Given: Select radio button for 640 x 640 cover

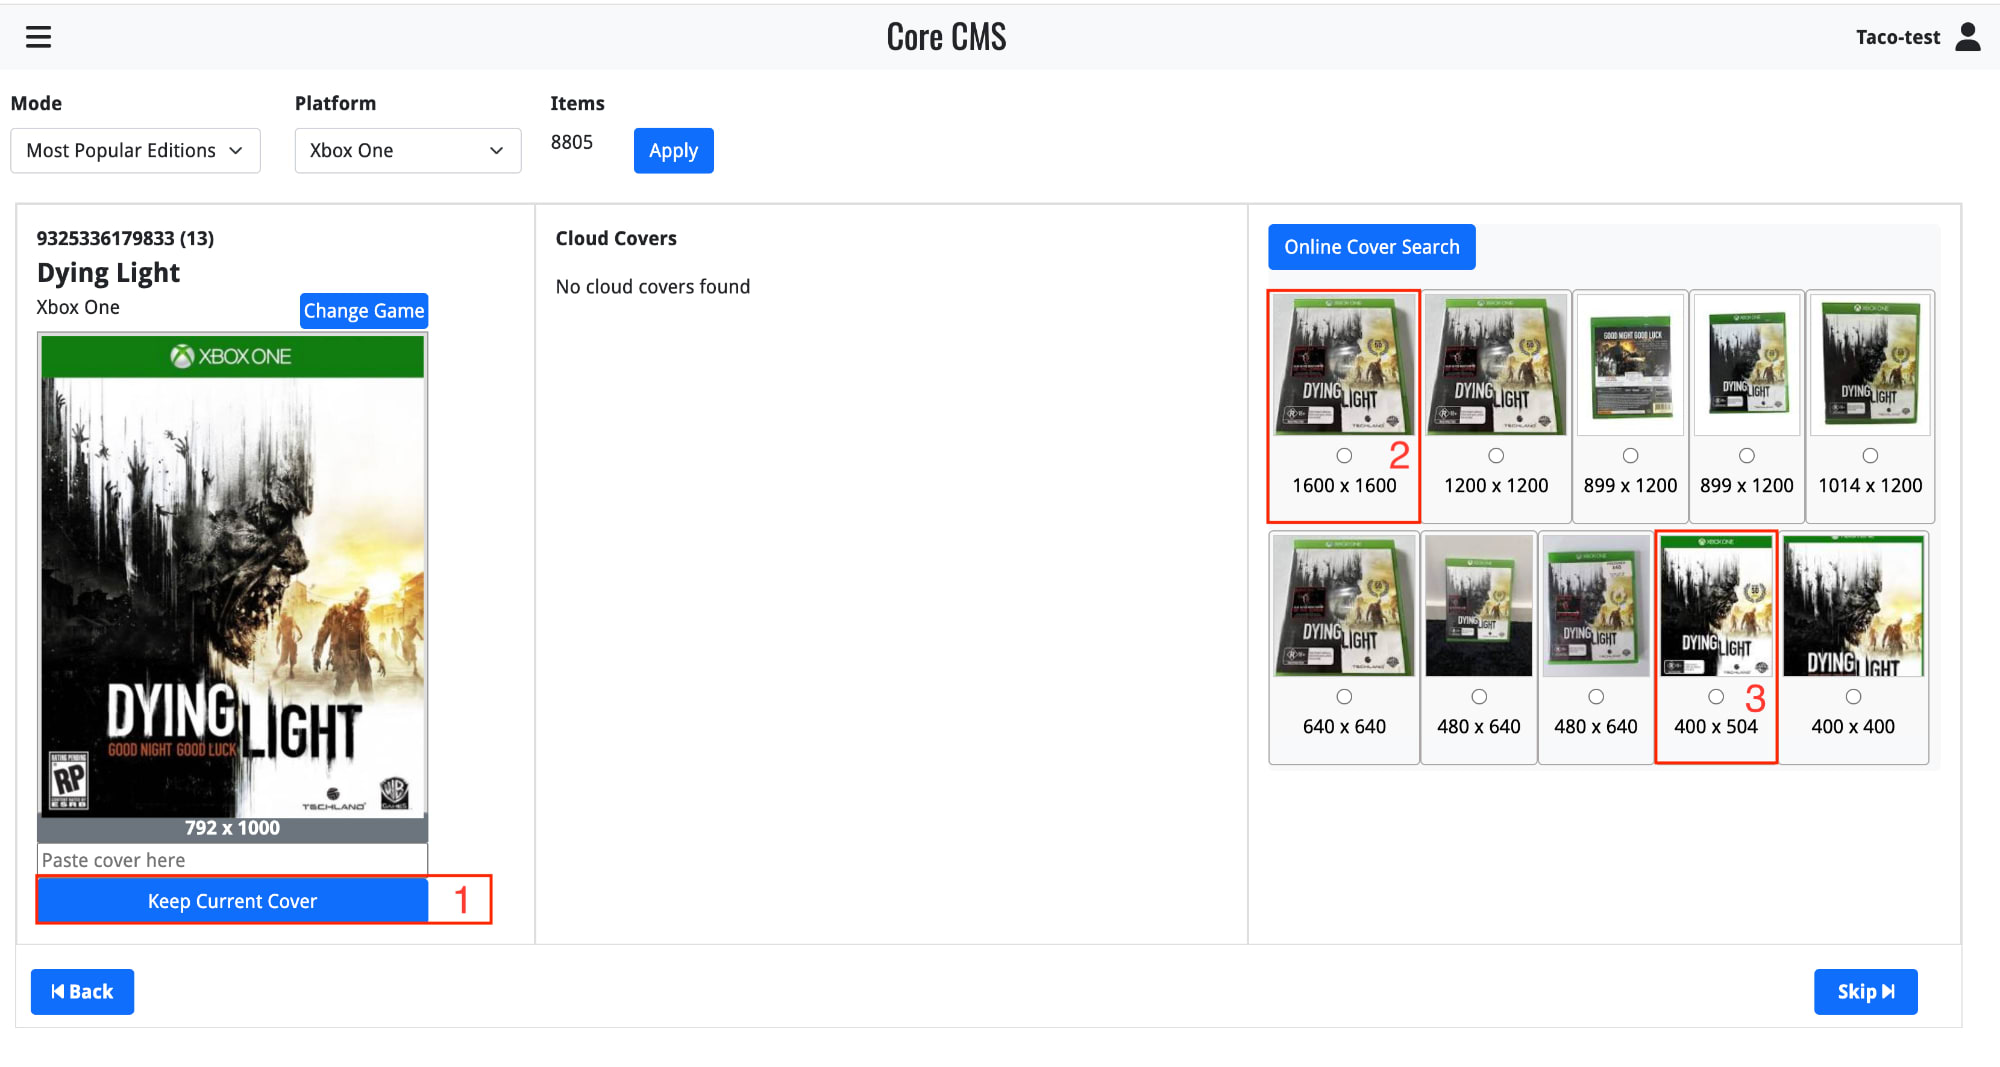Looking at the screenshot, I should [x=1344, y=697].
